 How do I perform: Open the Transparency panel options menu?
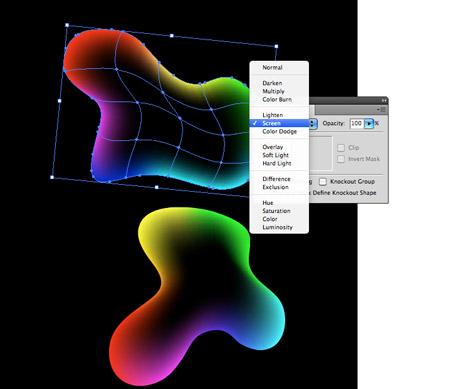[x=382, y=109]
